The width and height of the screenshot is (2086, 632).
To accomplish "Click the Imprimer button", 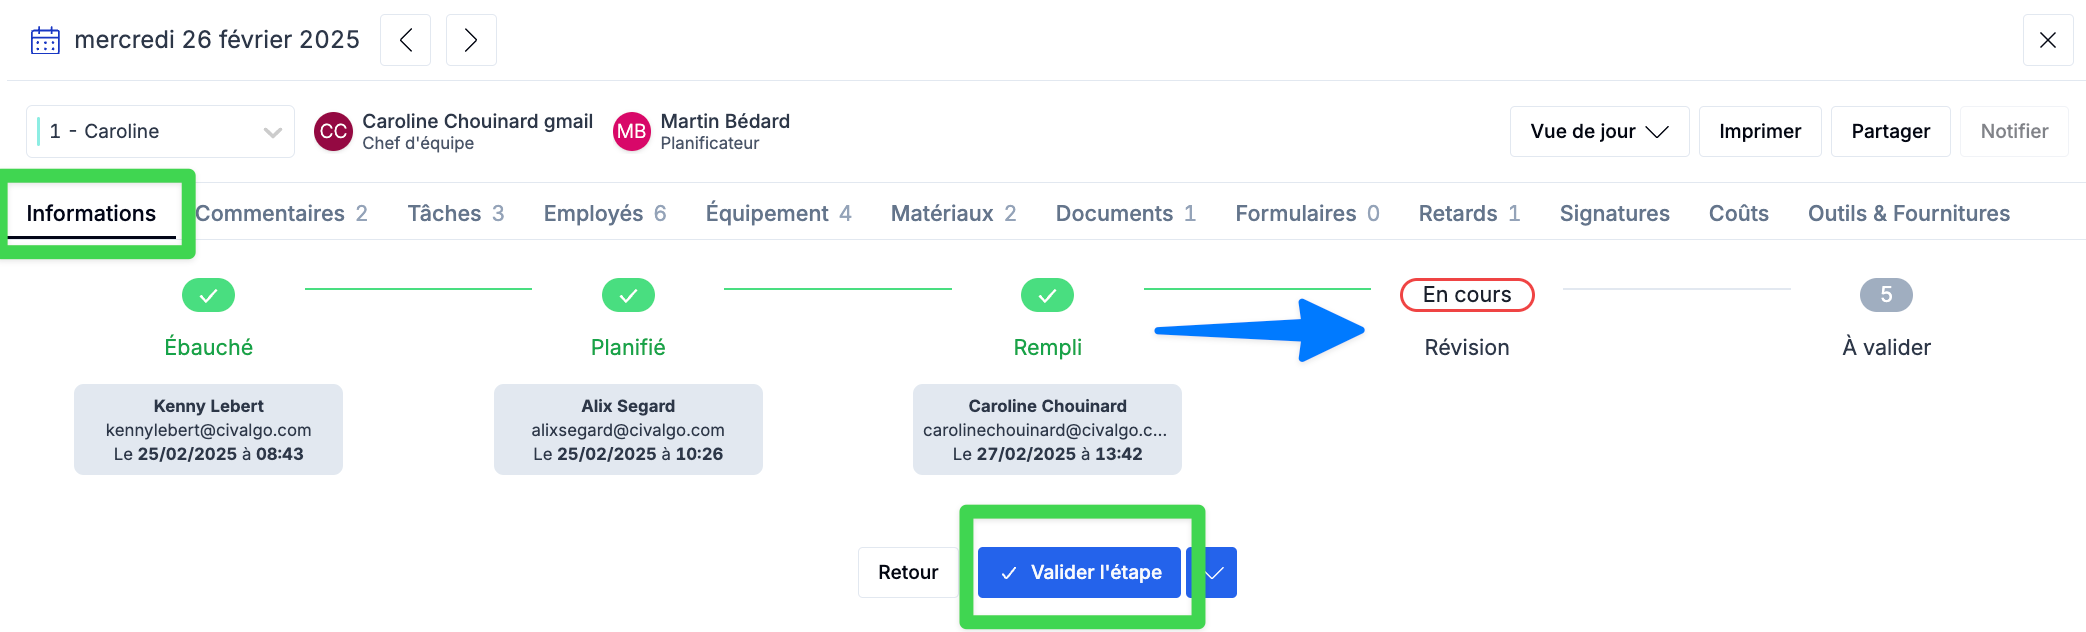I will [1760, 131].
